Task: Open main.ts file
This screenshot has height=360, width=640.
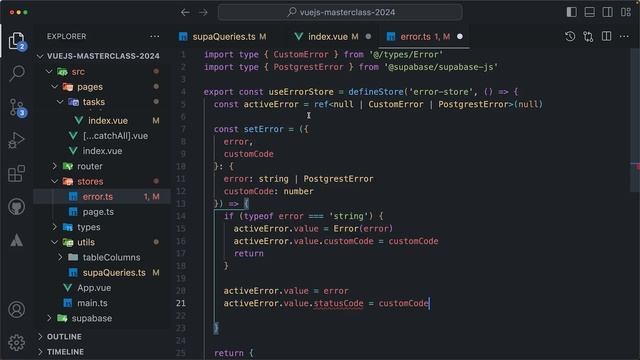Action: pyautogui.click(x=102, y=303)
